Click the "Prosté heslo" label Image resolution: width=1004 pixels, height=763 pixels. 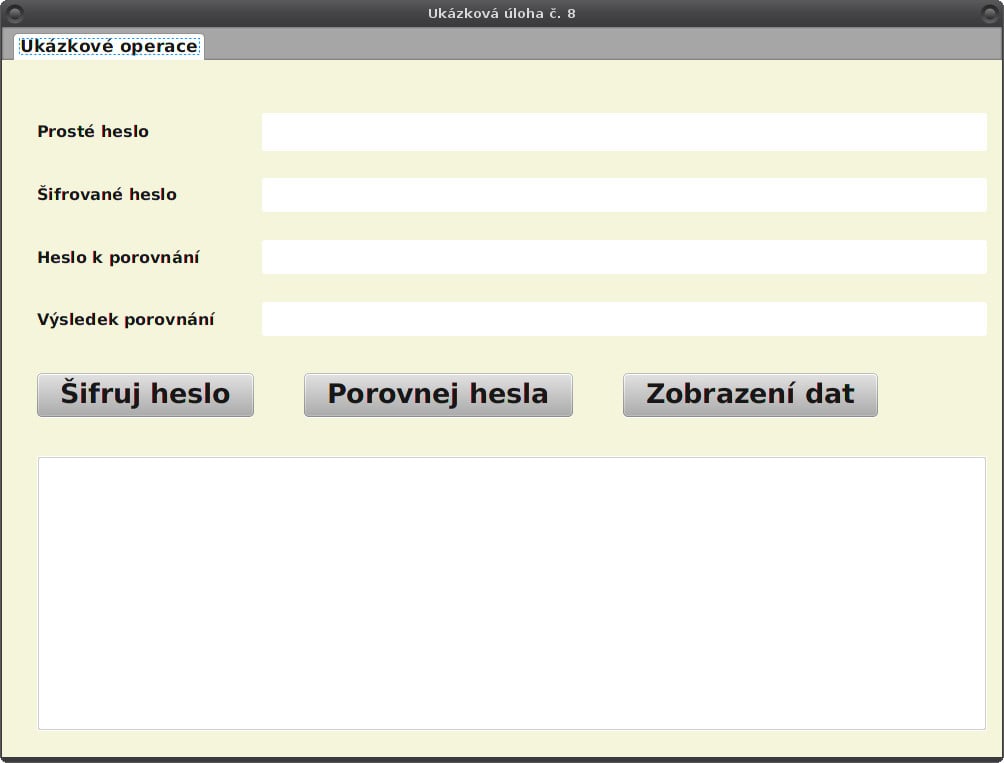93,131
